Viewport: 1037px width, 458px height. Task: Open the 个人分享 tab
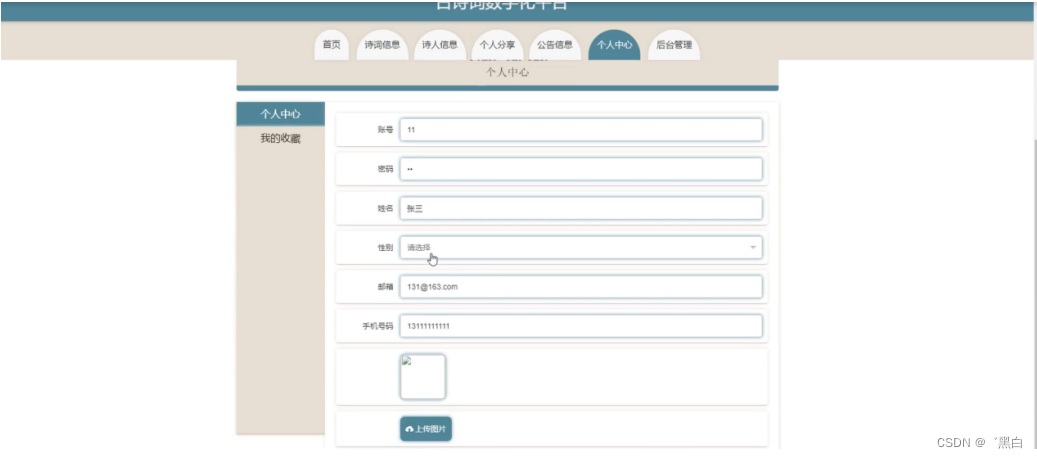(497, 45)
